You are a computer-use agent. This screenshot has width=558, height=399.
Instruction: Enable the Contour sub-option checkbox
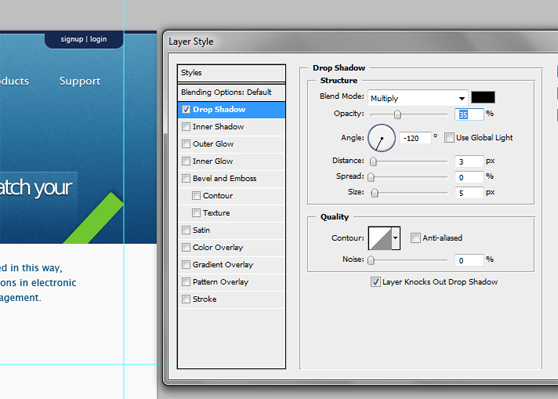pyautogui.click(x=196, y=195)
